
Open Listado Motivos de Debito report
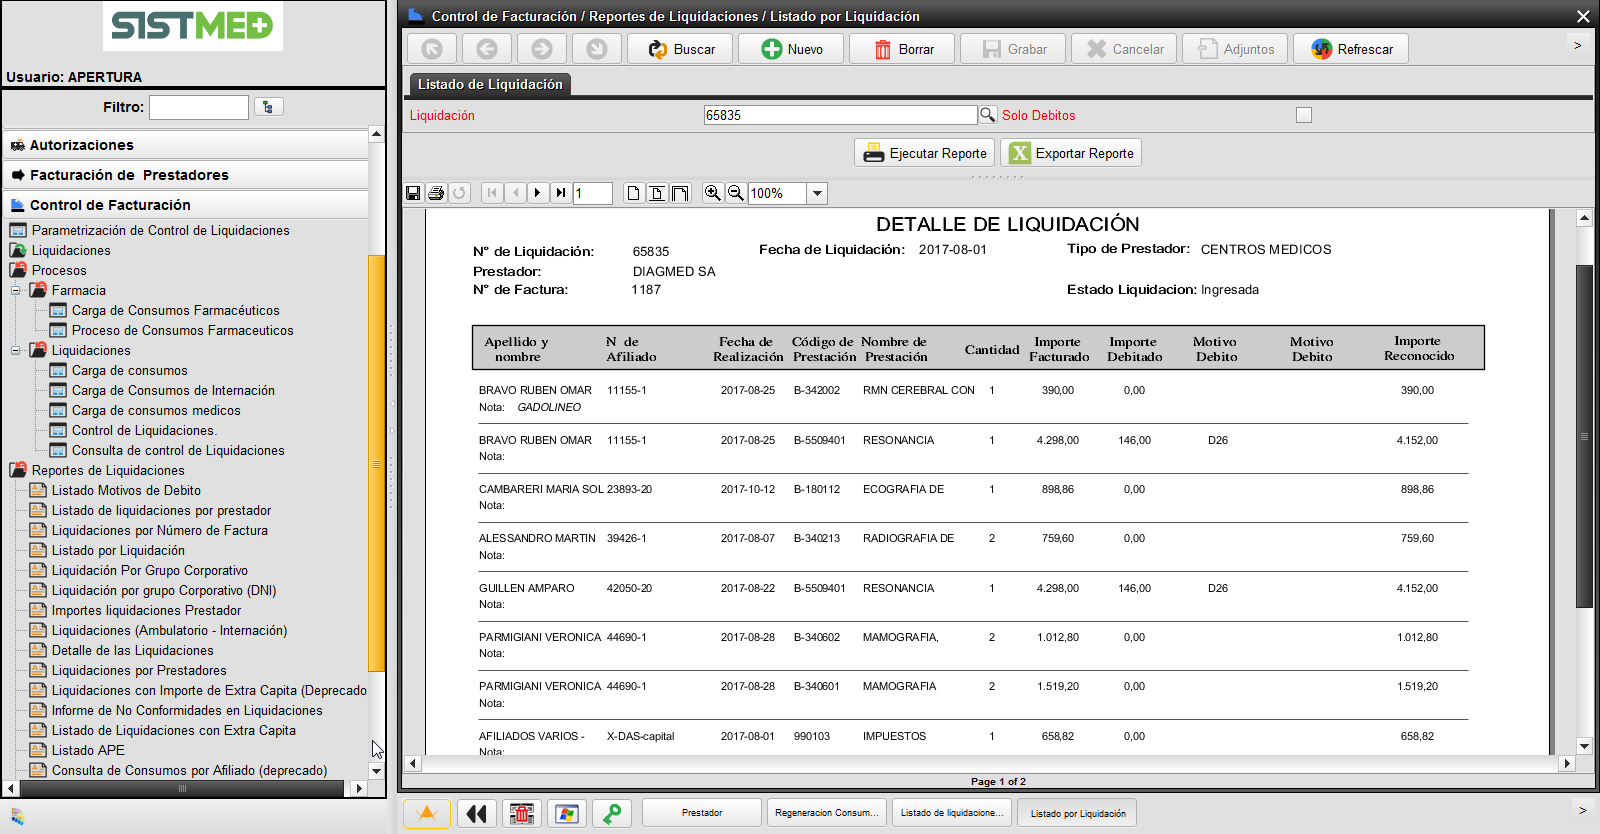coord(126,490)
